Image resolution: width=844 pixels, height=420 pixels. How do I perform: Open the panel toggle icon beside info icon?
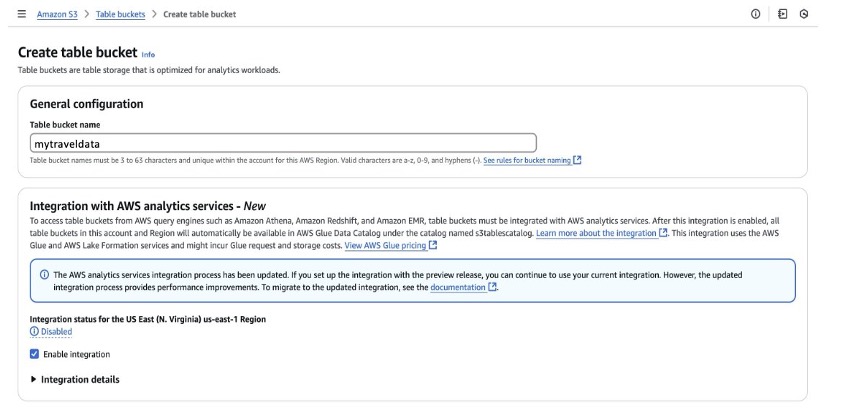pyautogui.click(x=782, y=14)
